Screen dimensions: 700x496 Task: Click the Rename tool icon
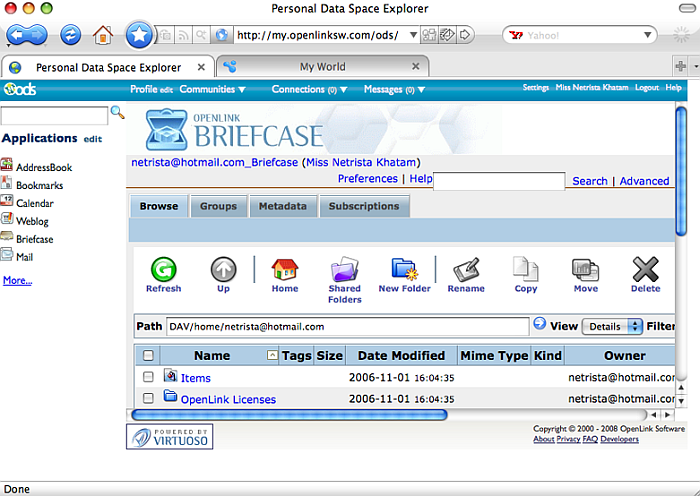click(466, 270)
